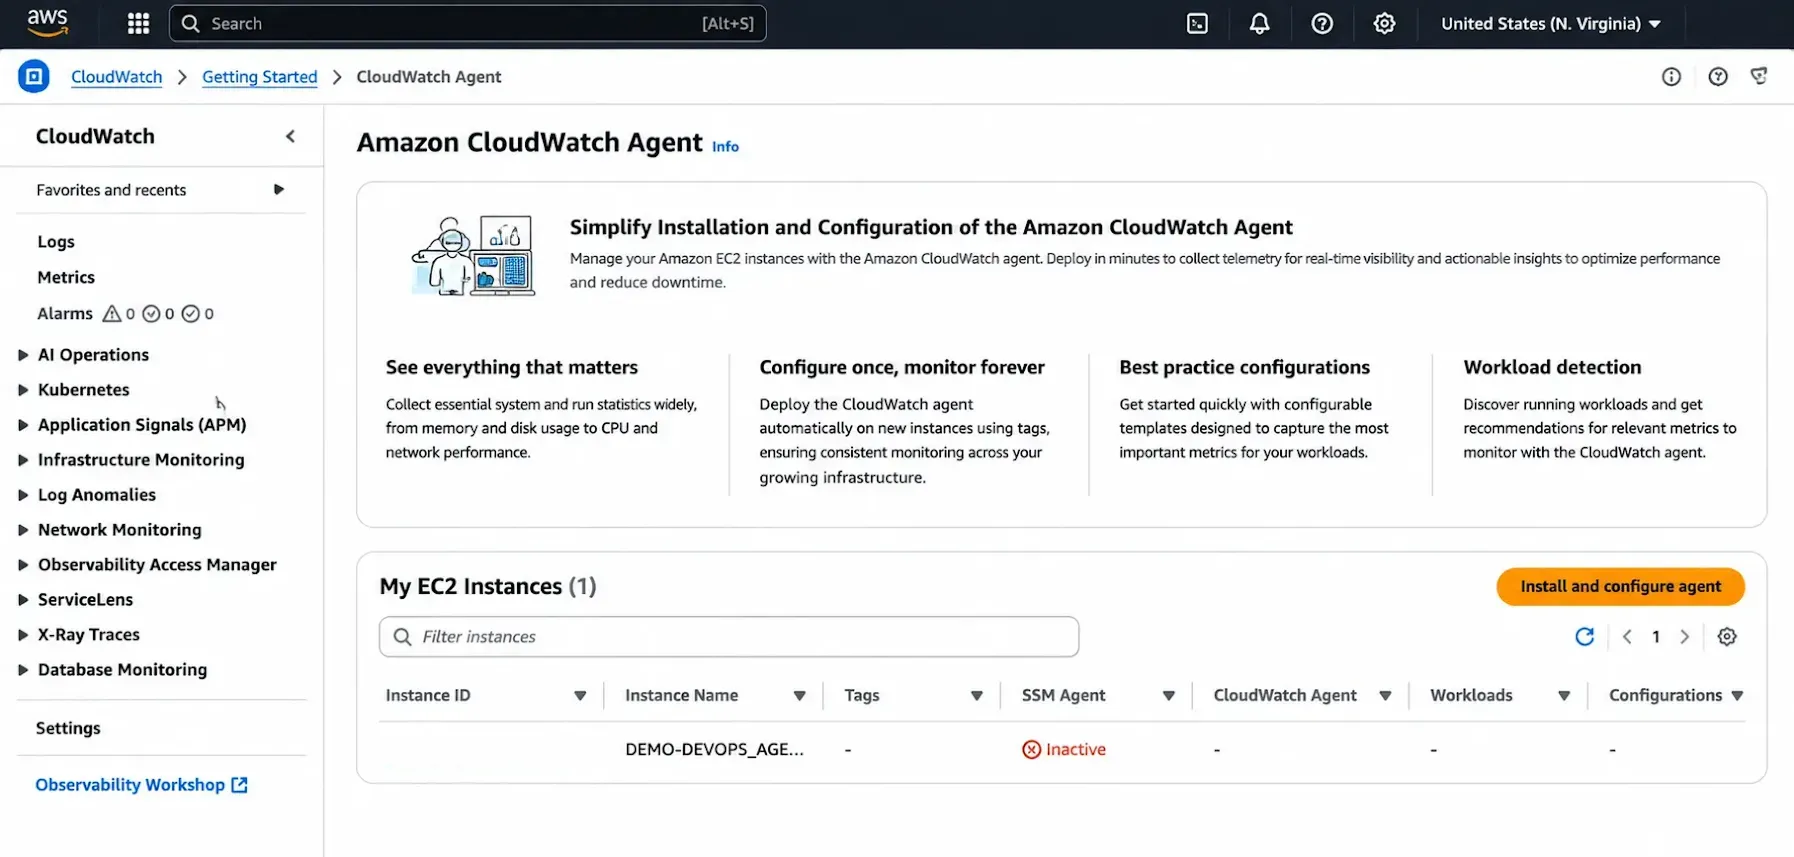
Task: Open the region selector United States (N. Virginia)
Action: [1550, 23]
